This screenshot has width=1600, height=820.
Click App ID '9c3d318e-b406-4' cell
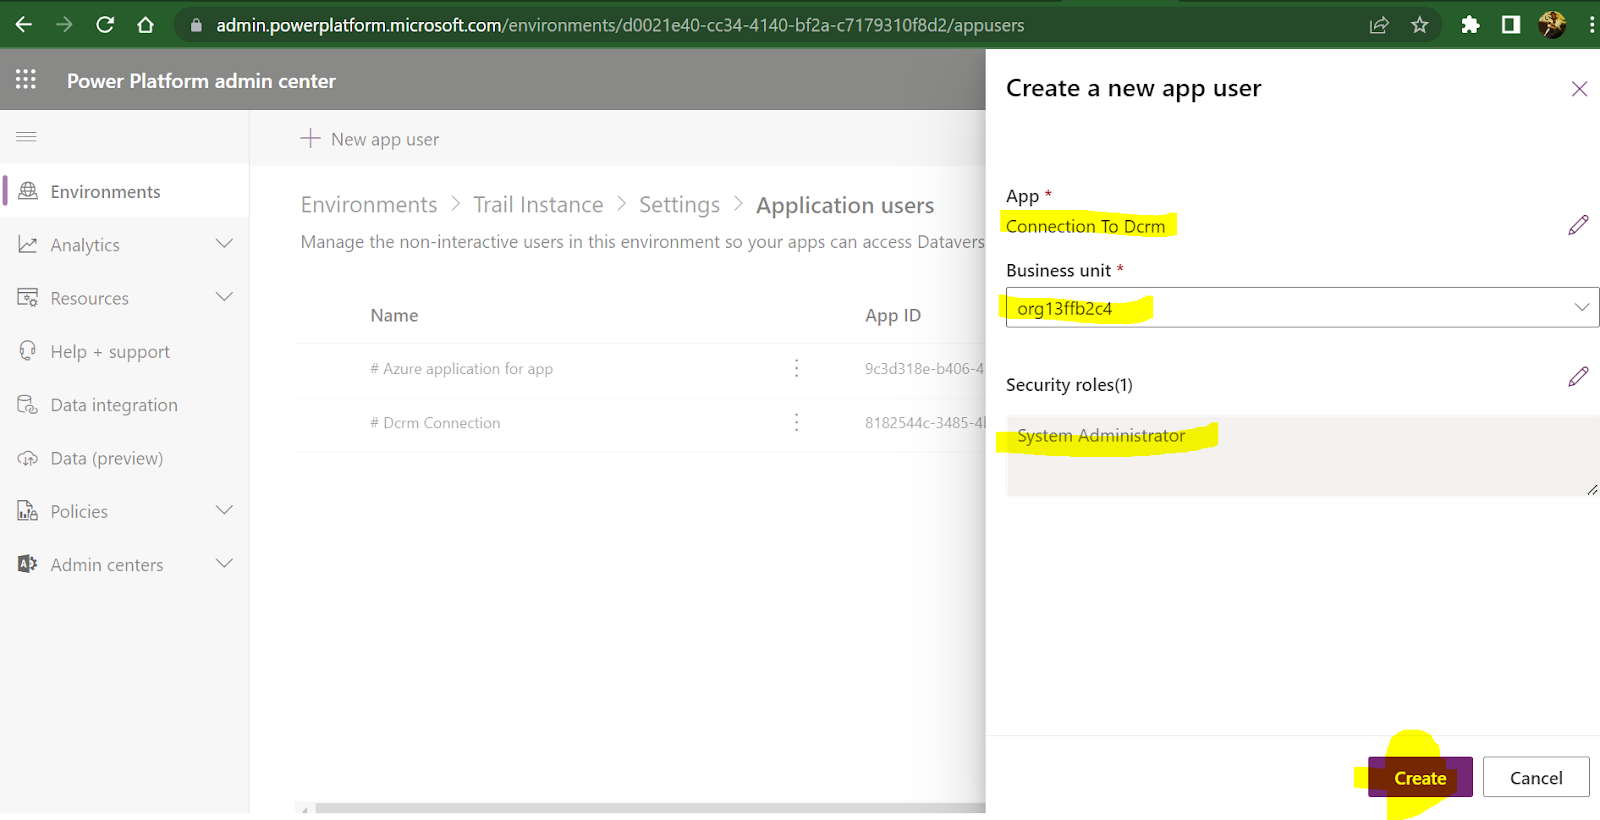coord(925,368)
